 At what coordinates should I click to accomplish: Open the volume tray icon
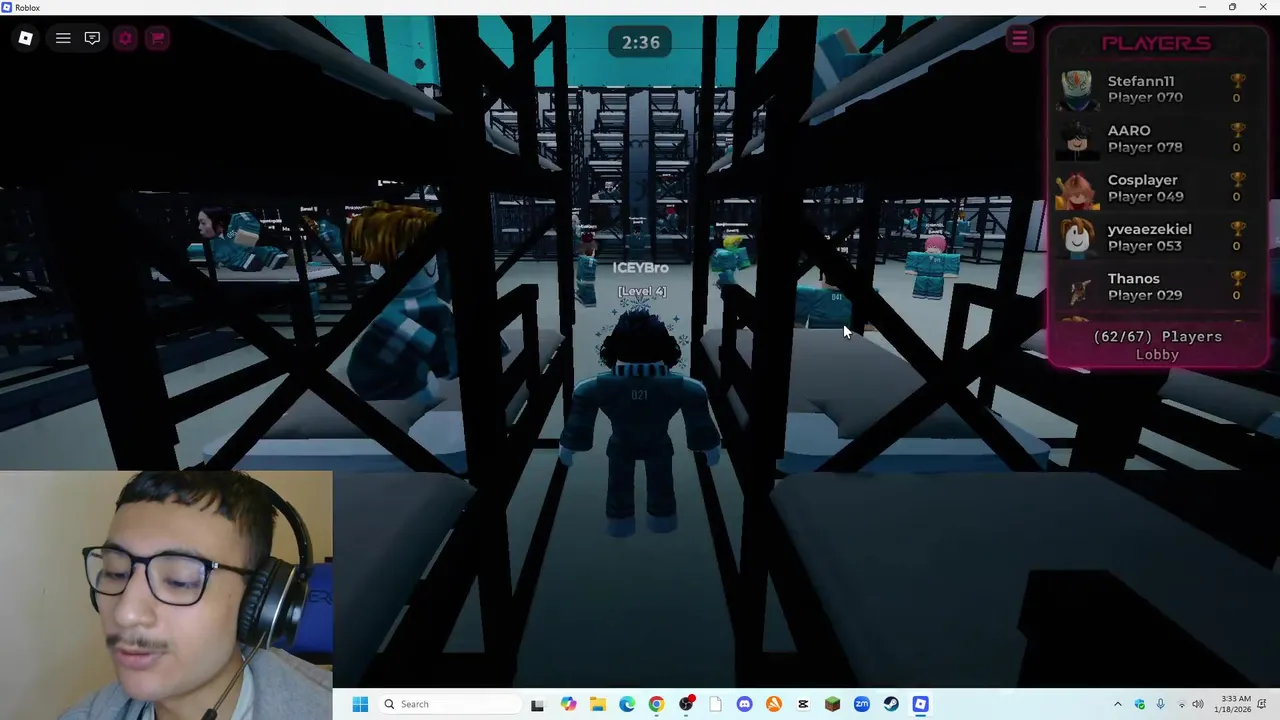coord(1198,704)
